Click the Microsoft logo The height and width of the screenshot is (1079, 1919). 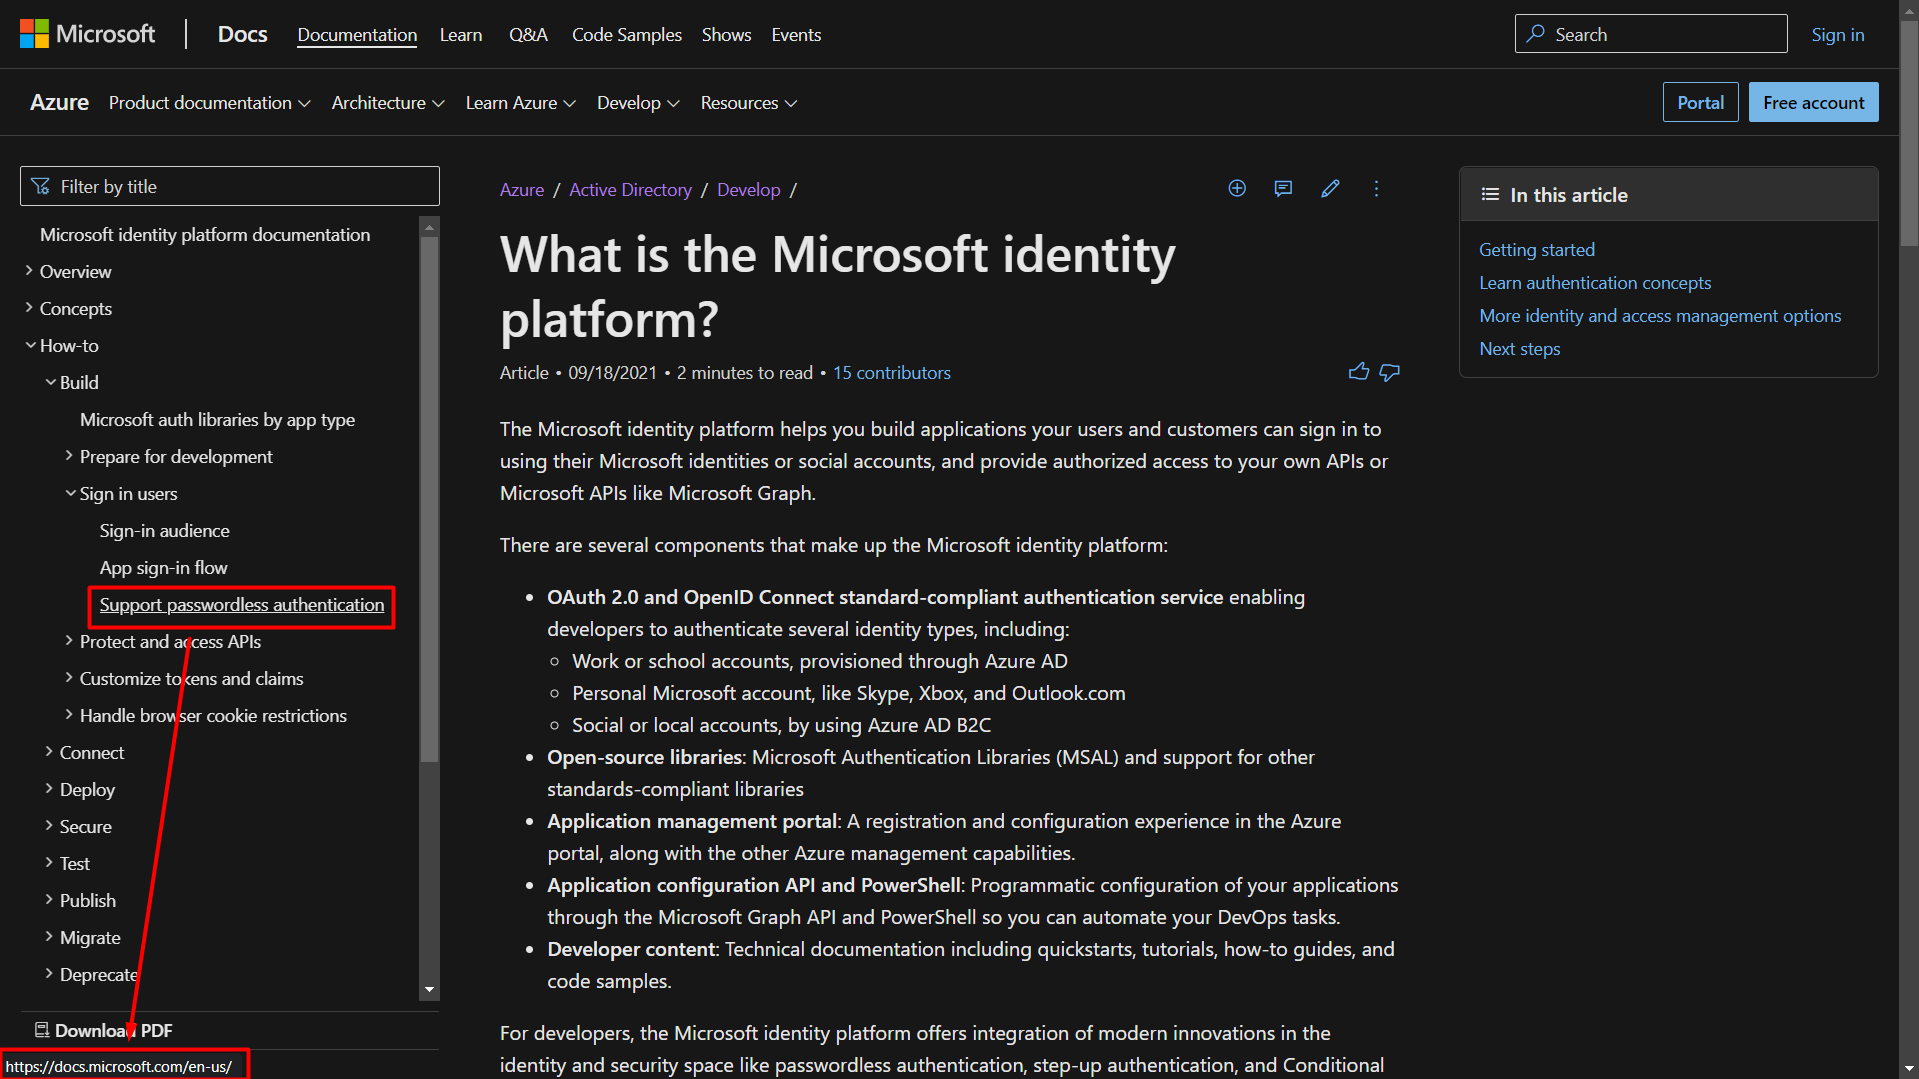pyautogui.click(x=87, y=34)
